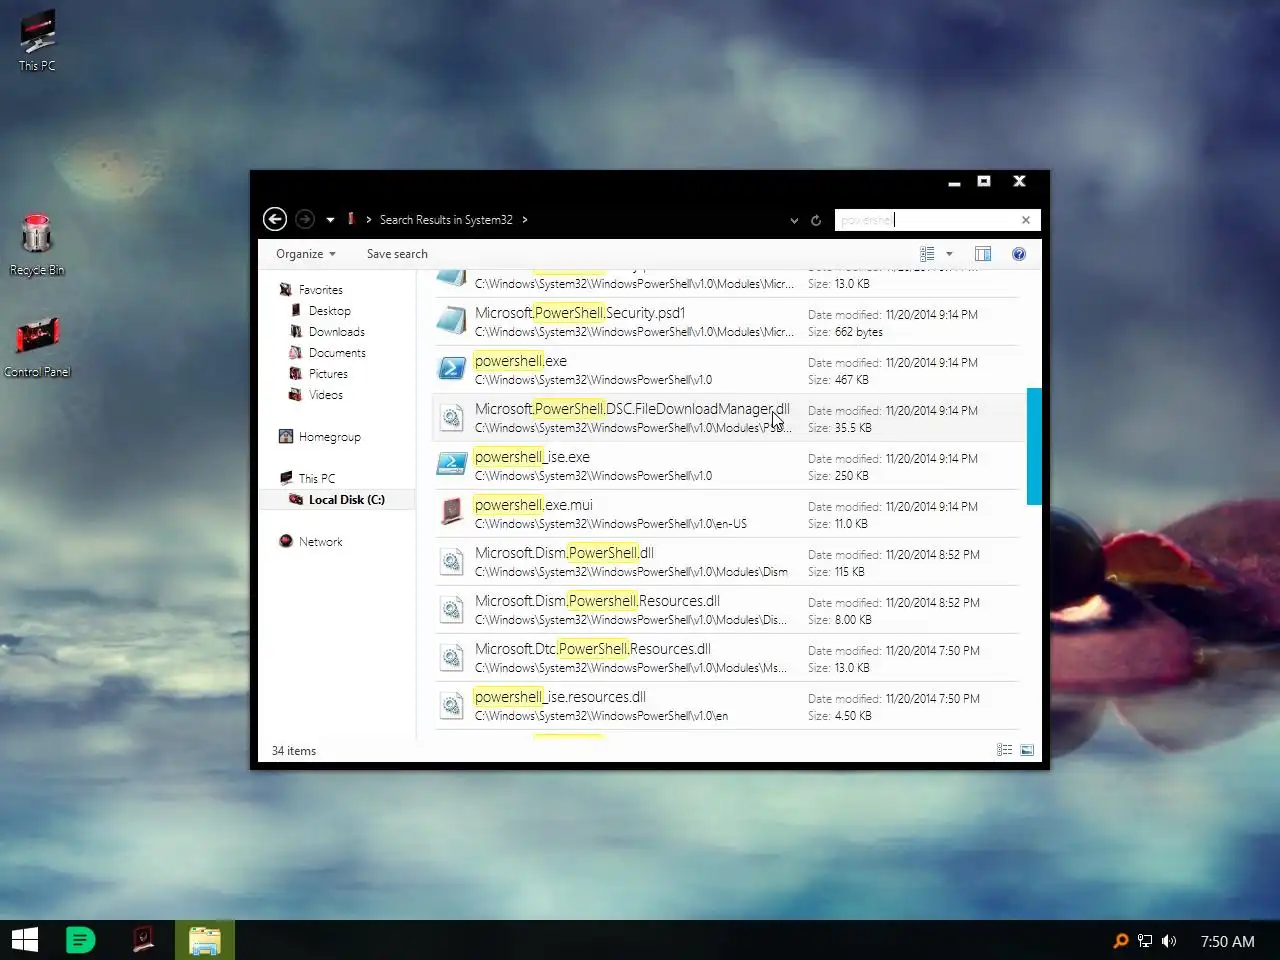Open Pictures in sidebar
This screenshot has width=1280, height=960.
click(x=328, y=374)
